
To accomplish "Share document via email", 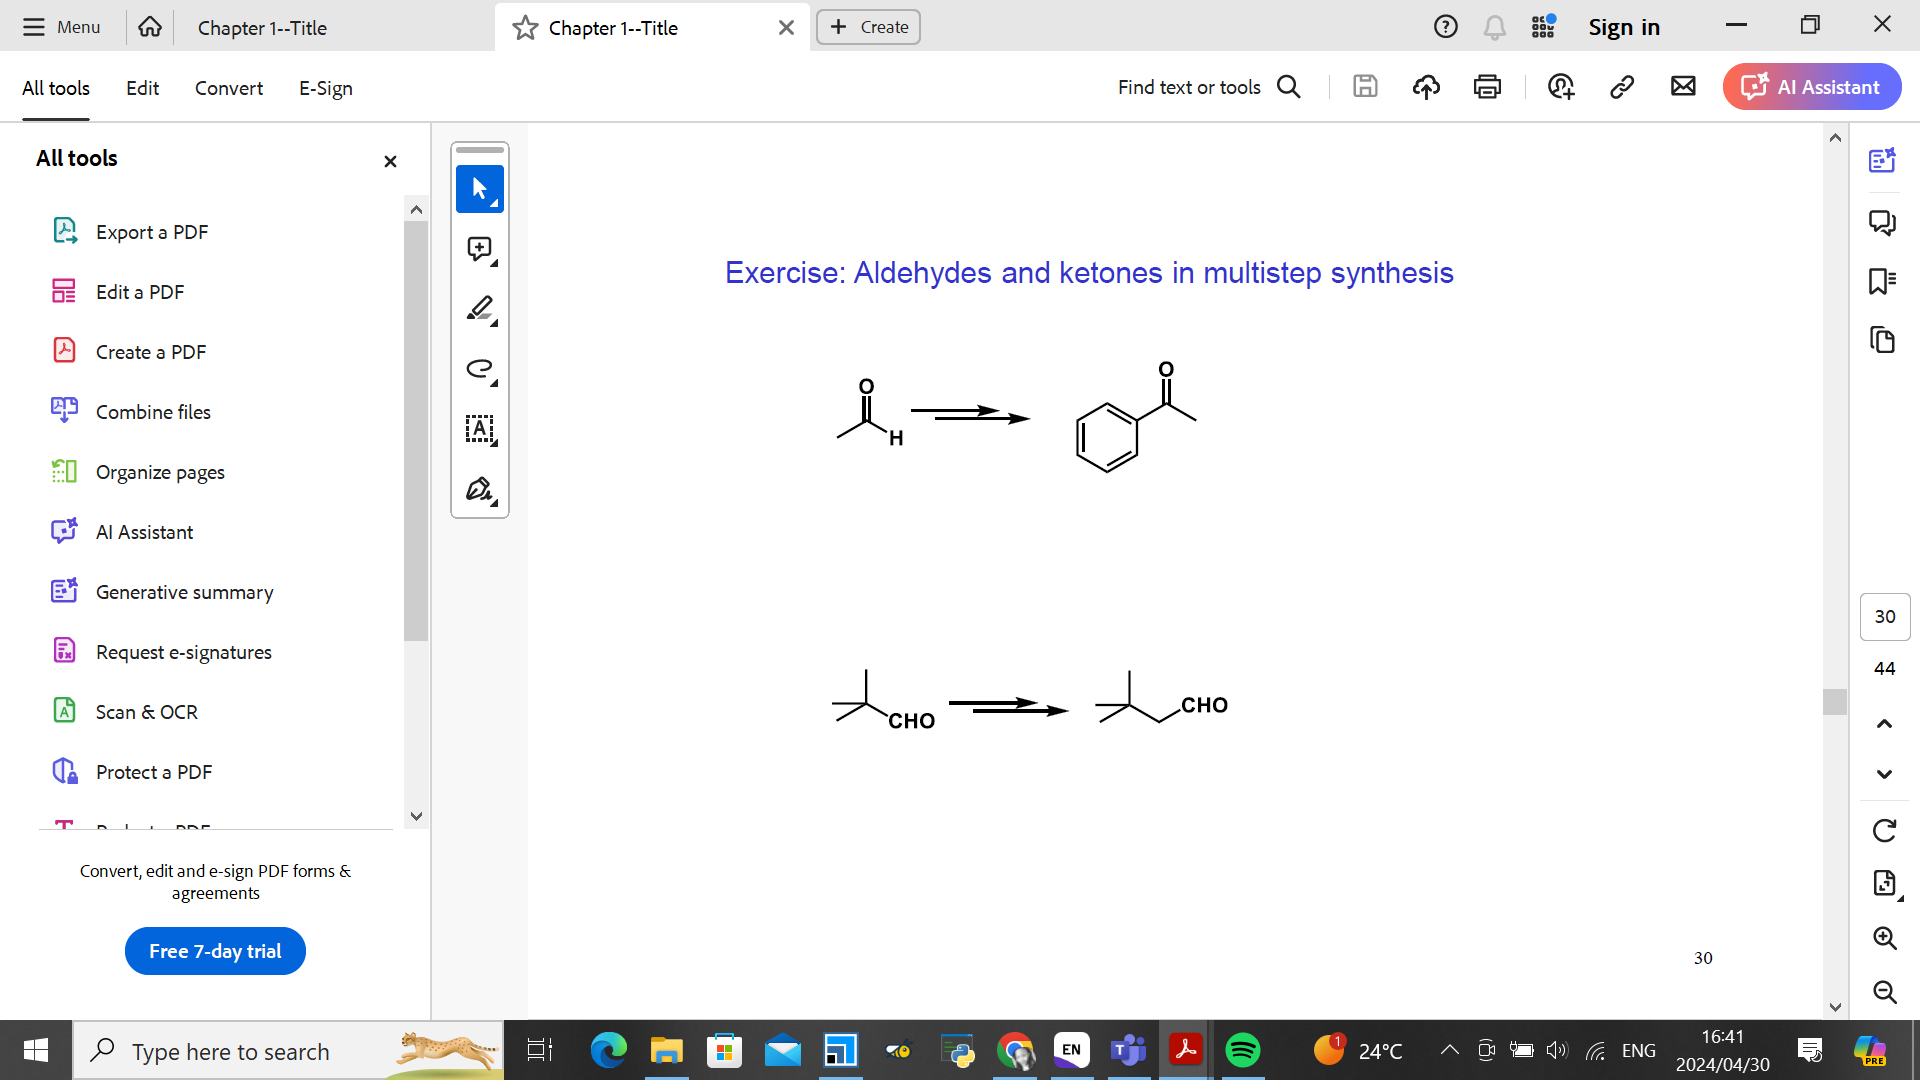I will point(1683,87).
